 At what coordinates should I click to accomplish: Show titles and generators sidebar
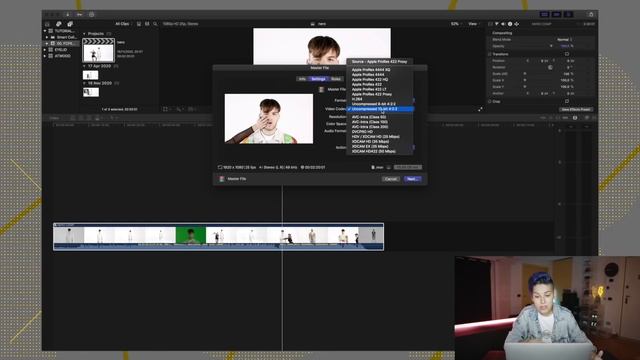click(x=70, y=24)
